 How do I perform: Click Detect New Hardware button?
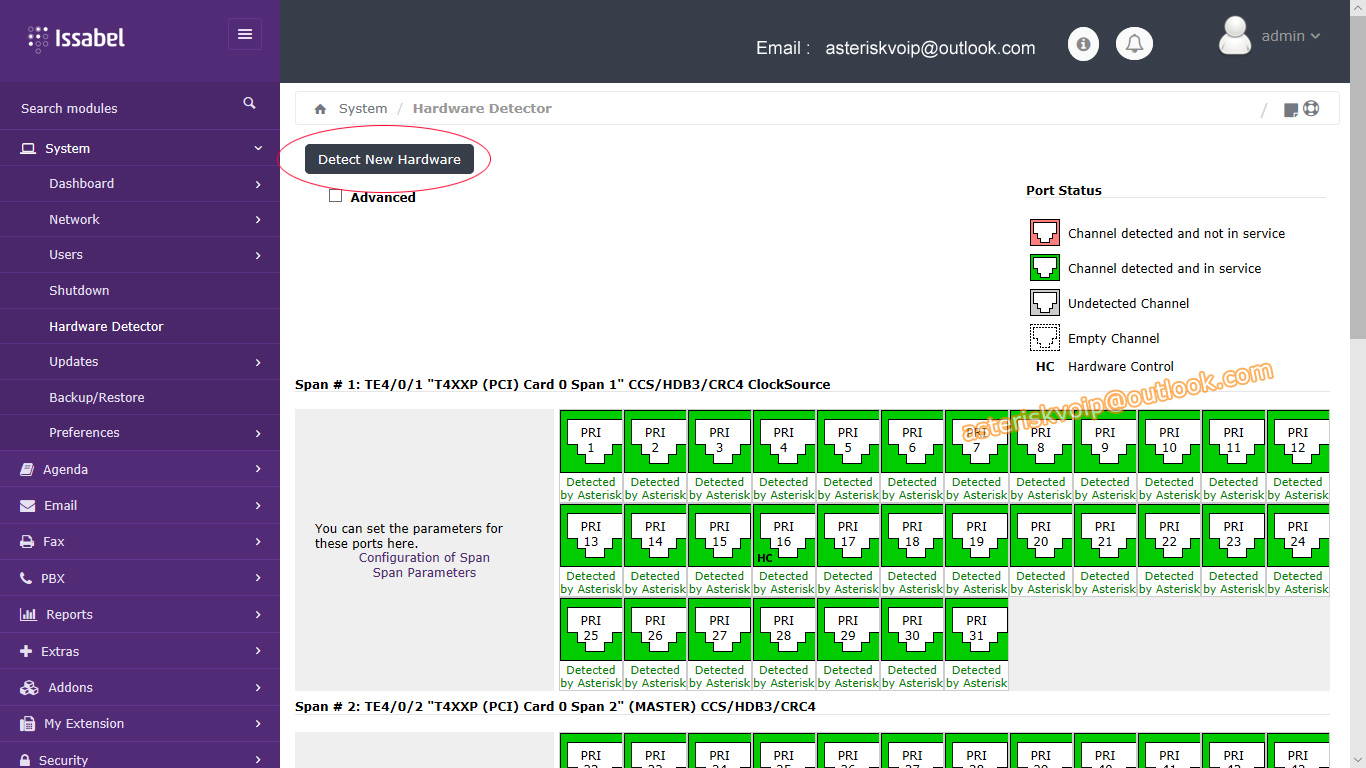(389, 159)
